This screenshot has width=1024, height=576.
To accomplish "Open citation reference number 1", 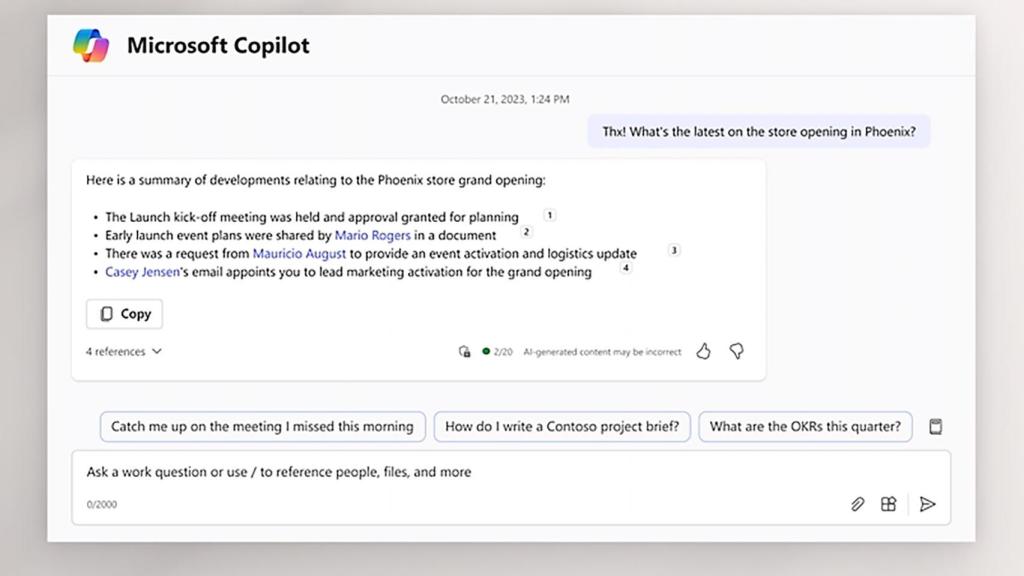I will pos(549,215).
